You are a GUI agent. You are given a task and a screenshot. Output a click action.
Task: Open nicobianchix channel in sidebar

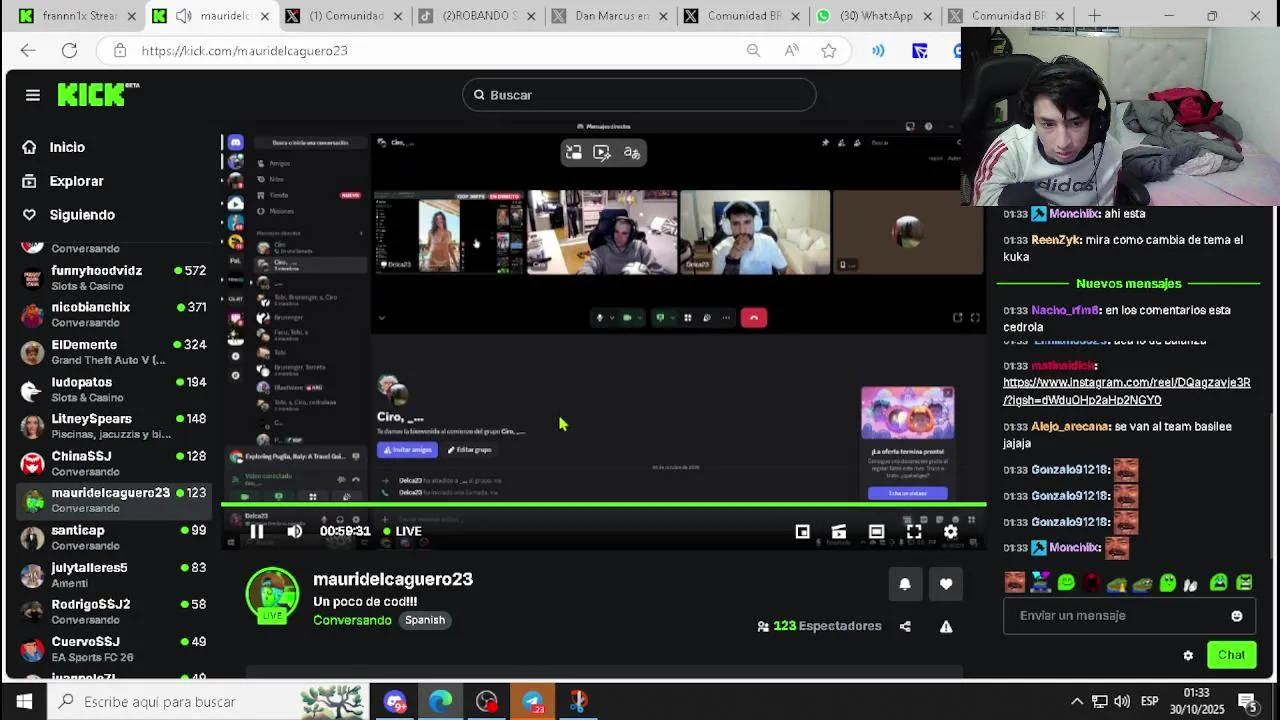(113, 315)
